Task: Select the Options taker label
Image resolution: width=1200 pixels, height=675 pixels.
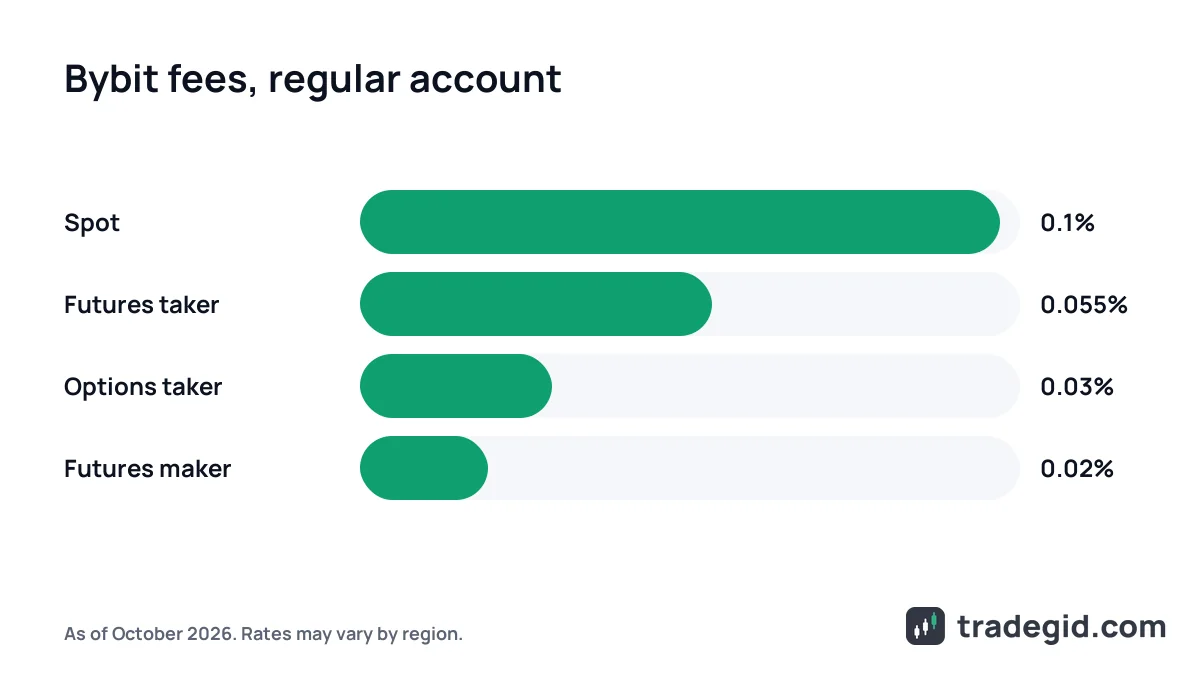Action: click(143, 387)
